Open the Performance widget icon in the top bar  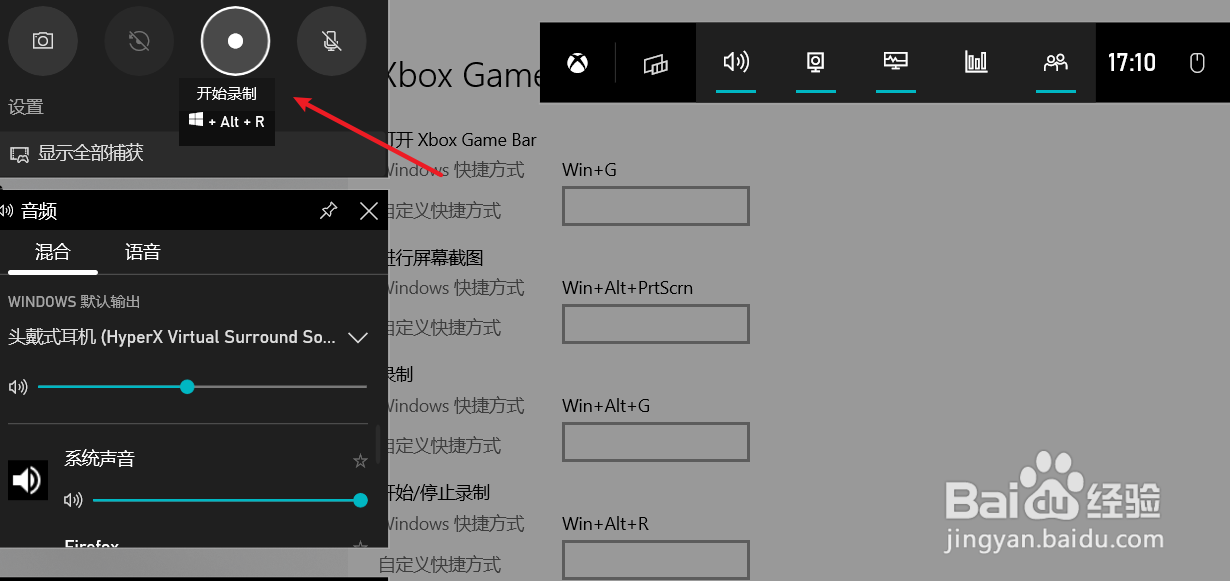pos(976,62)
